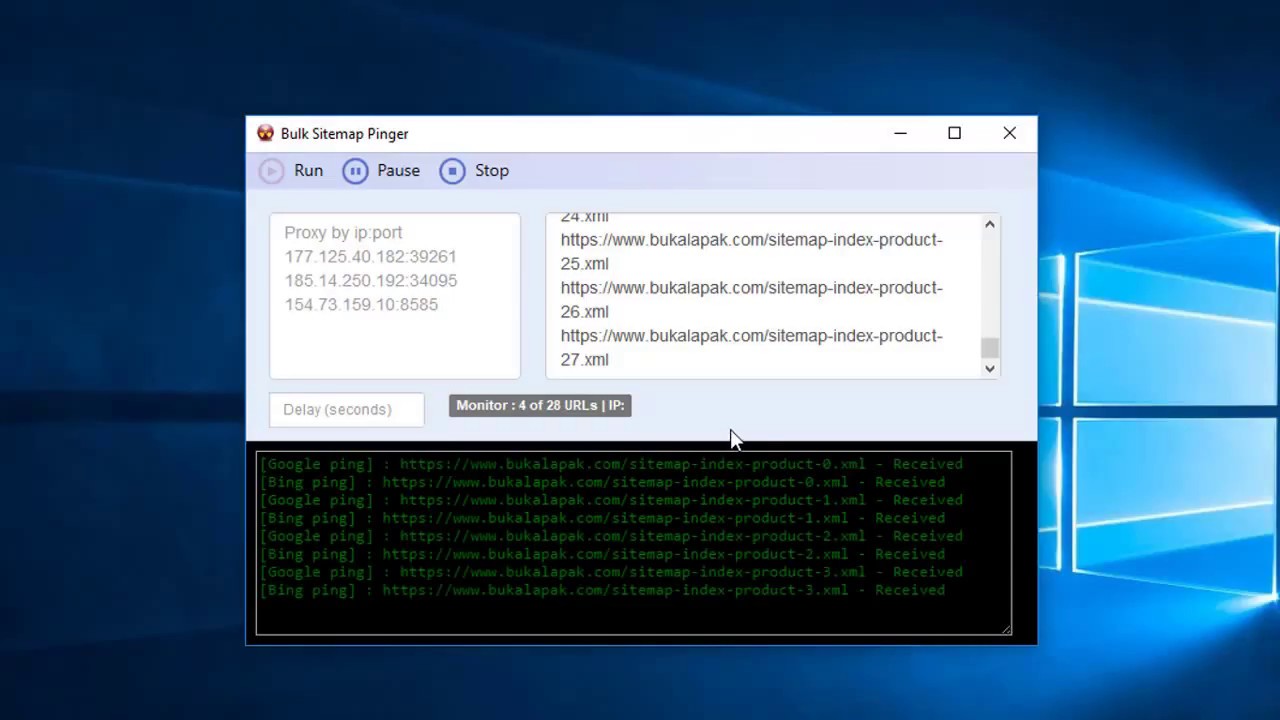Close the Bulk Sitemap Pinger window
The width and height of the screenshot is (1280, 720).
pos(1009,133)
